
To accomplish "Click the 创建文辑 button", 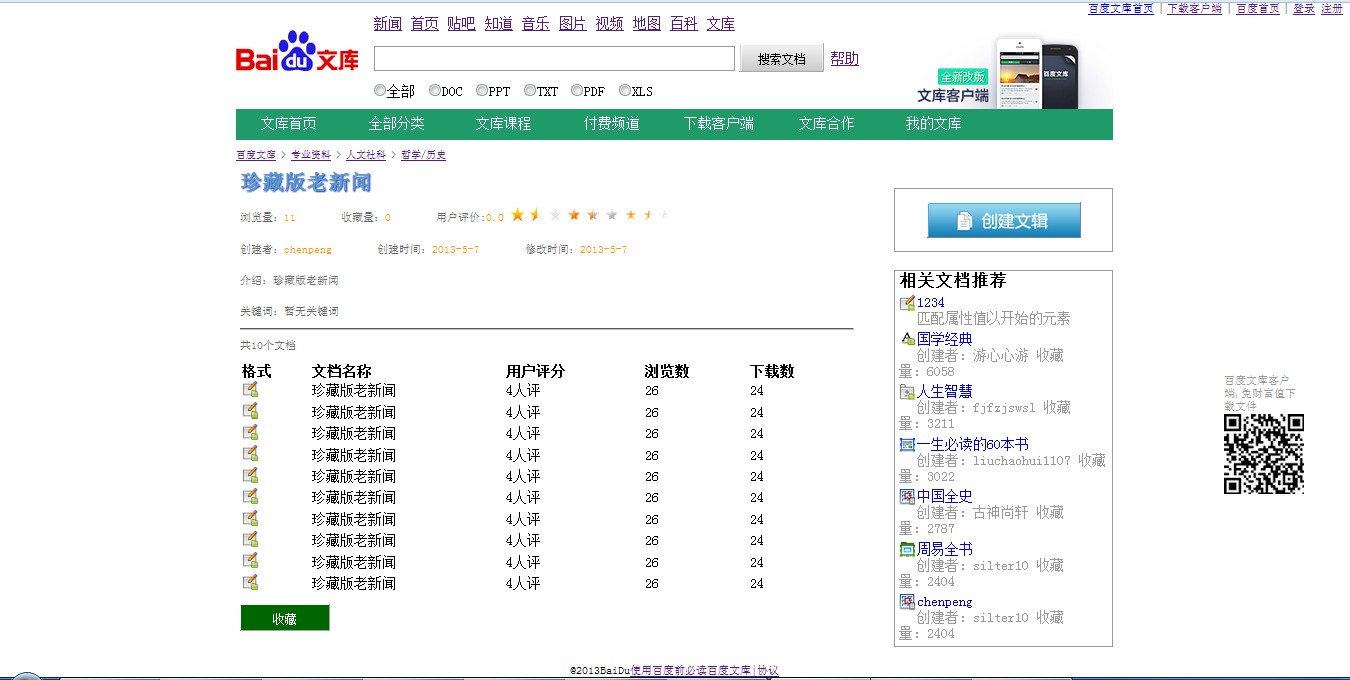I will pos(1004,220).
